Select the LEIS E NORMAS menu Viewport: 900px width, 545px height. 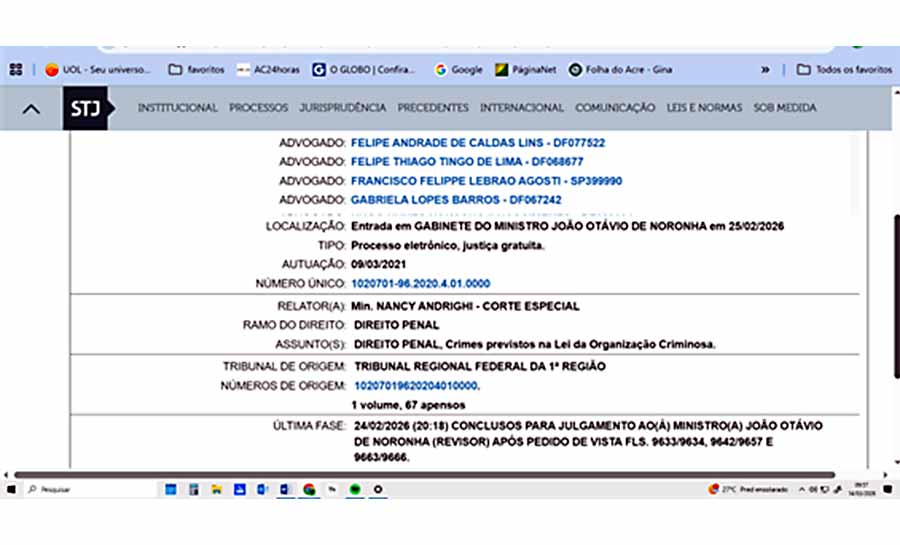(x=704, y=108)
